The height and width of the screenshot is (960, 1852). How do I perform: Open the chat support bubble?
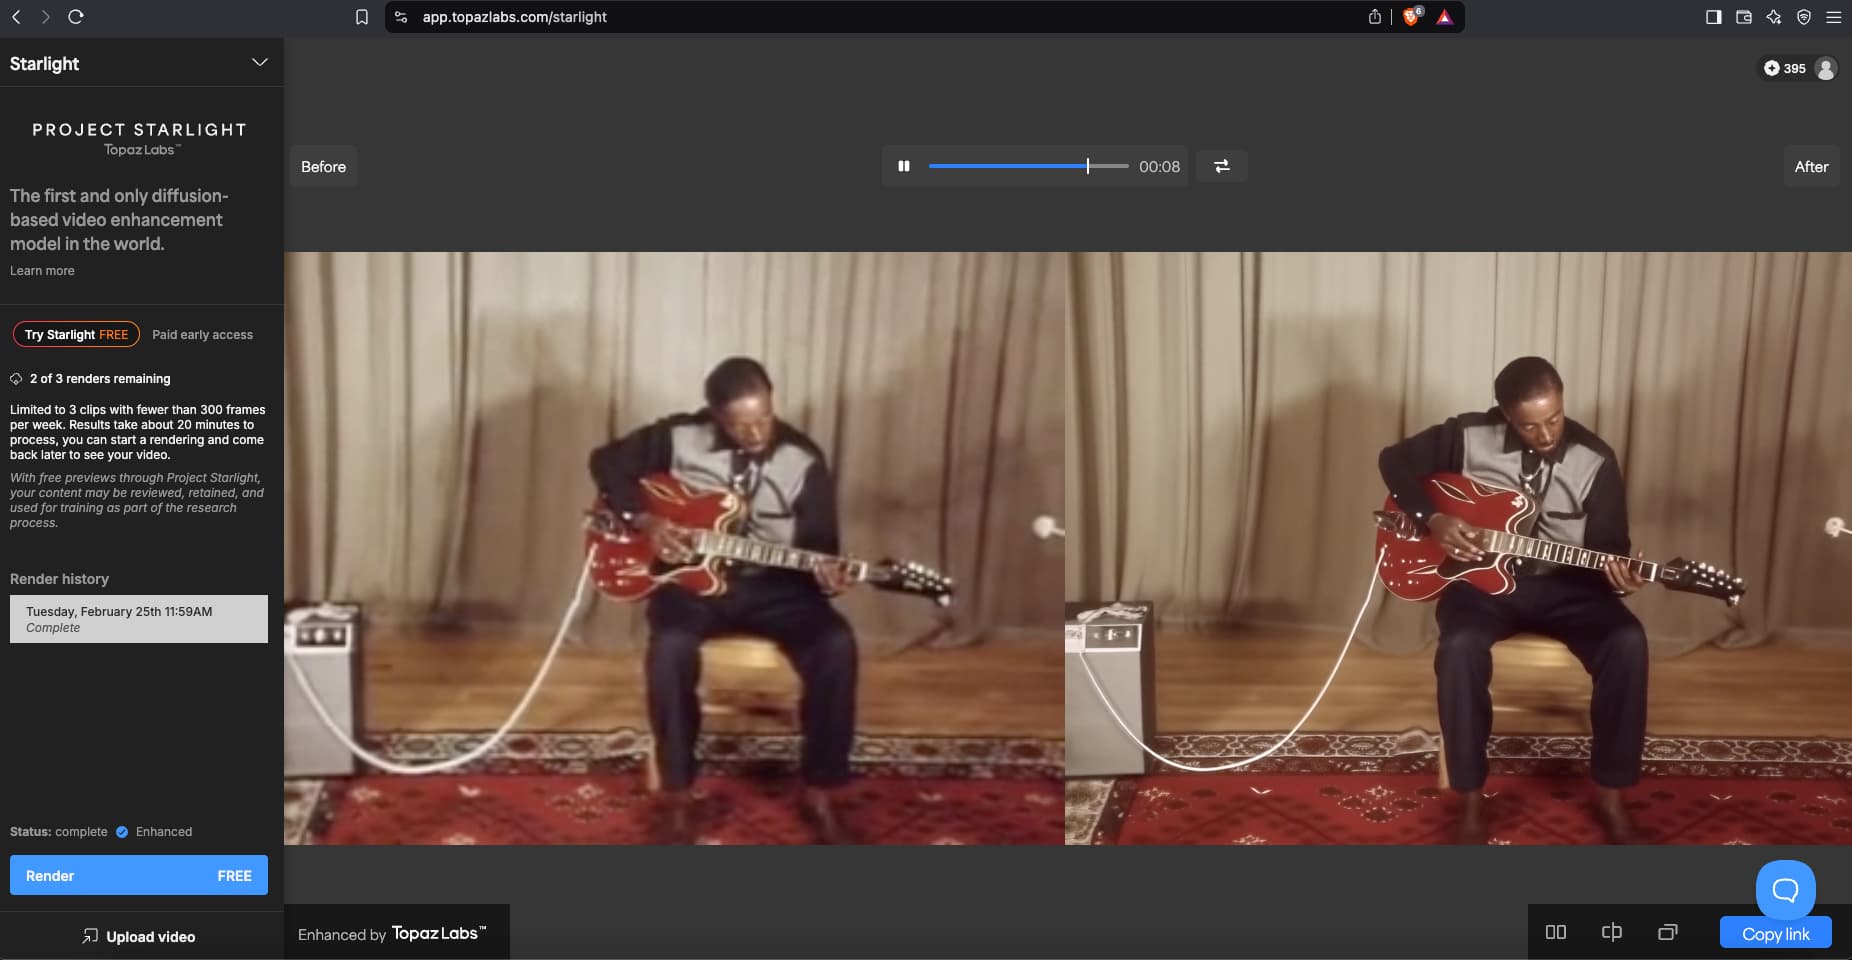click(x=1785, y=889)
